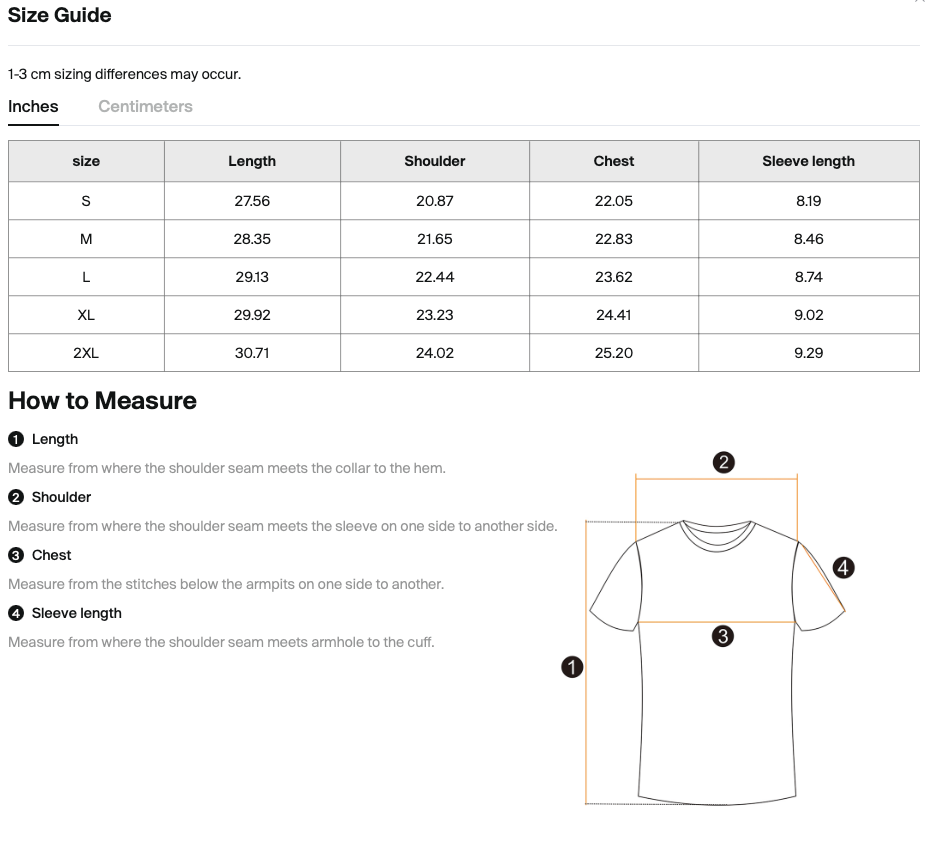The image size is (938, 843).
Task: Click the Chest column header
Action: pyautogui.click(x=613, y=161)
